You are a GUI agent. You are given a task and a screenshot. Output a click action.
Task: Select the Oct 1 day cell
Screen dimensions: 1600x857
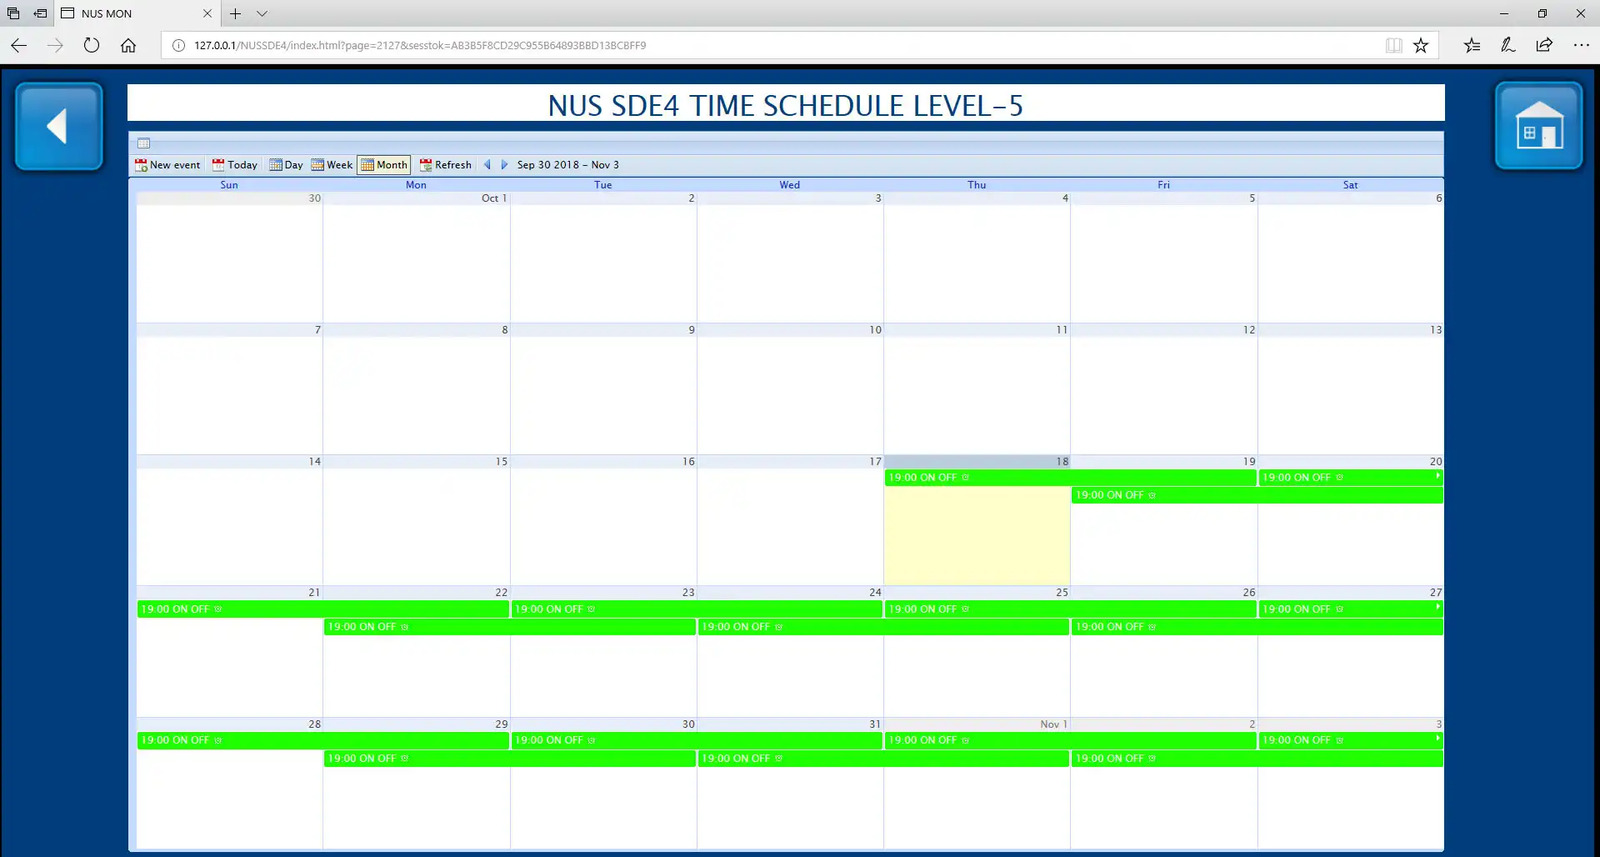[416, 260]
